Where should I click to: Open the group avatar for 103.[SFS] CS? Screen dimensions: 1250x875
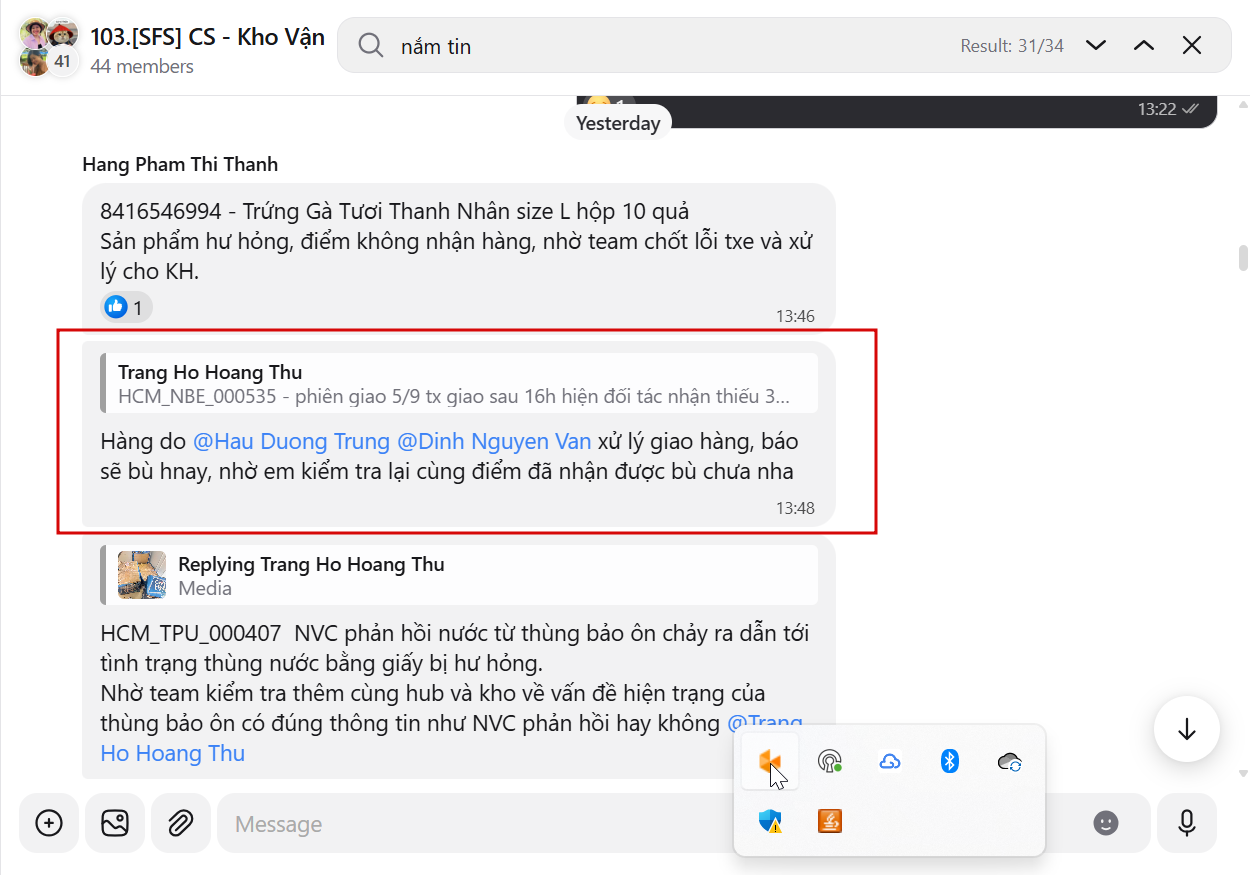[x=49, y=46]
